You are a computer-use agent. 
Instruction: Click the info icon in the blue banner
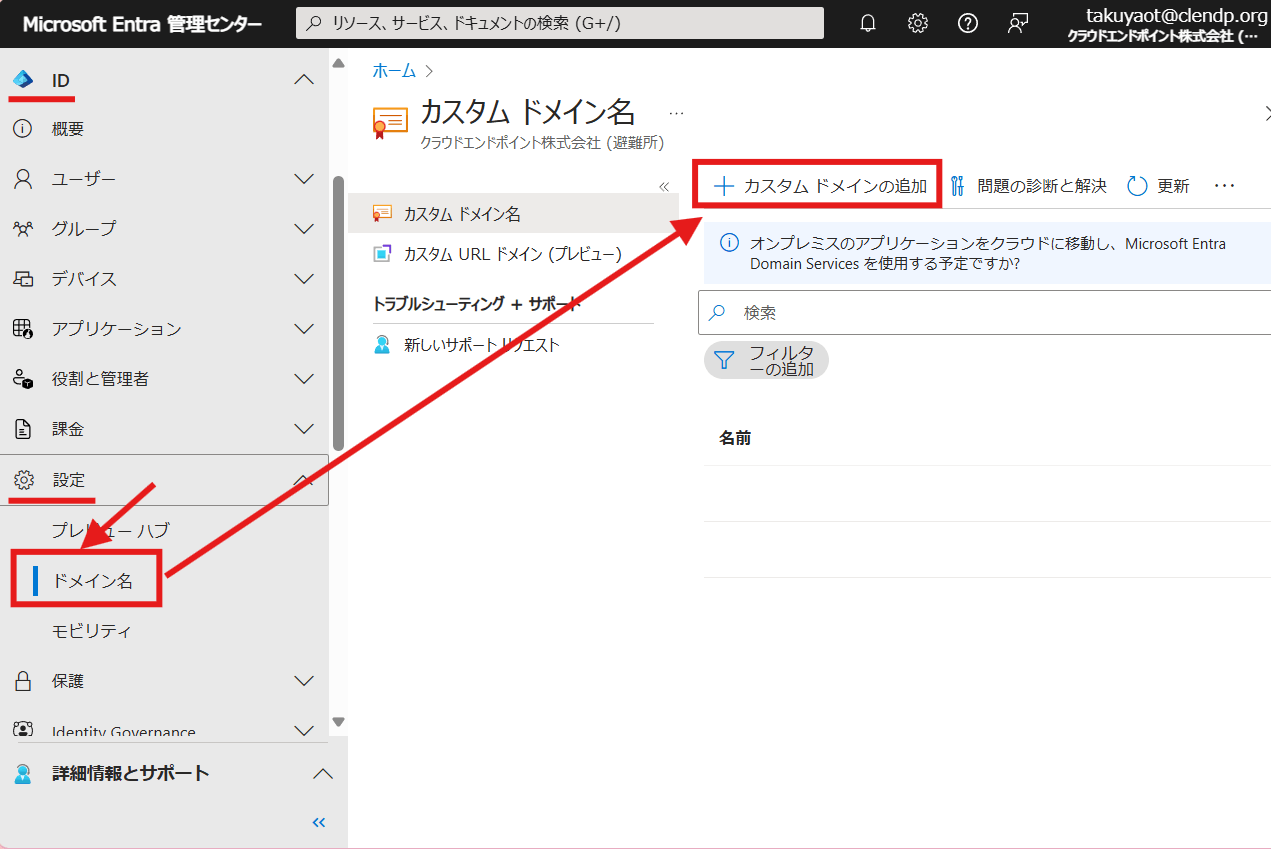click(730, 243)
